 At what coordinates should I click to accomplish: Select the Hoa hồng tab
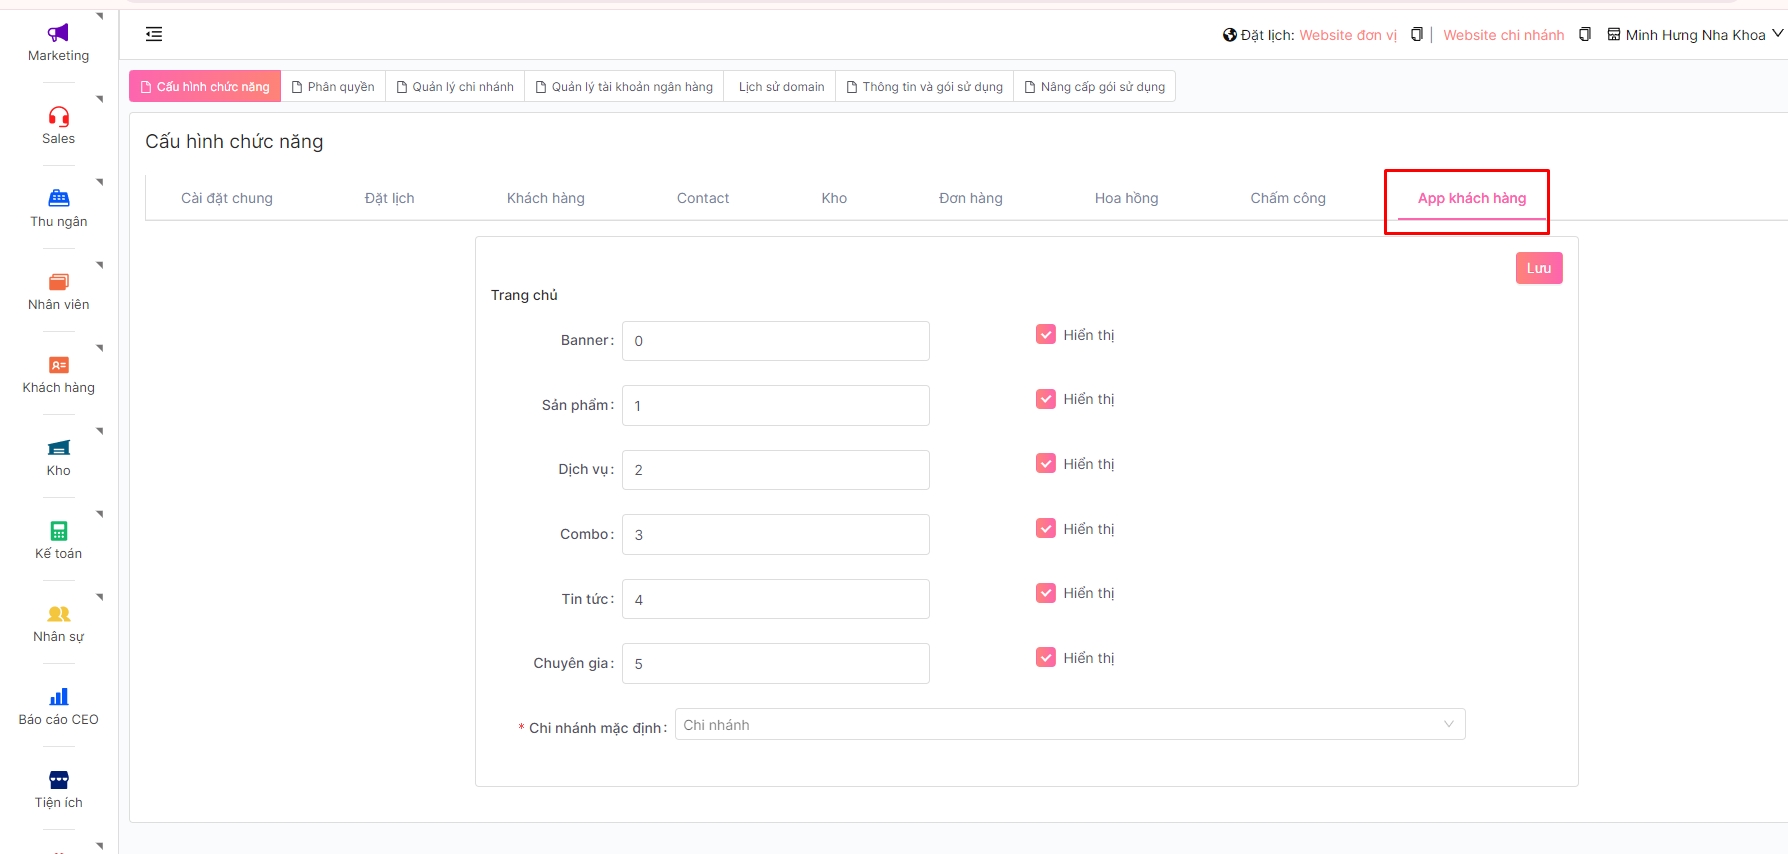click(1126, 198)
